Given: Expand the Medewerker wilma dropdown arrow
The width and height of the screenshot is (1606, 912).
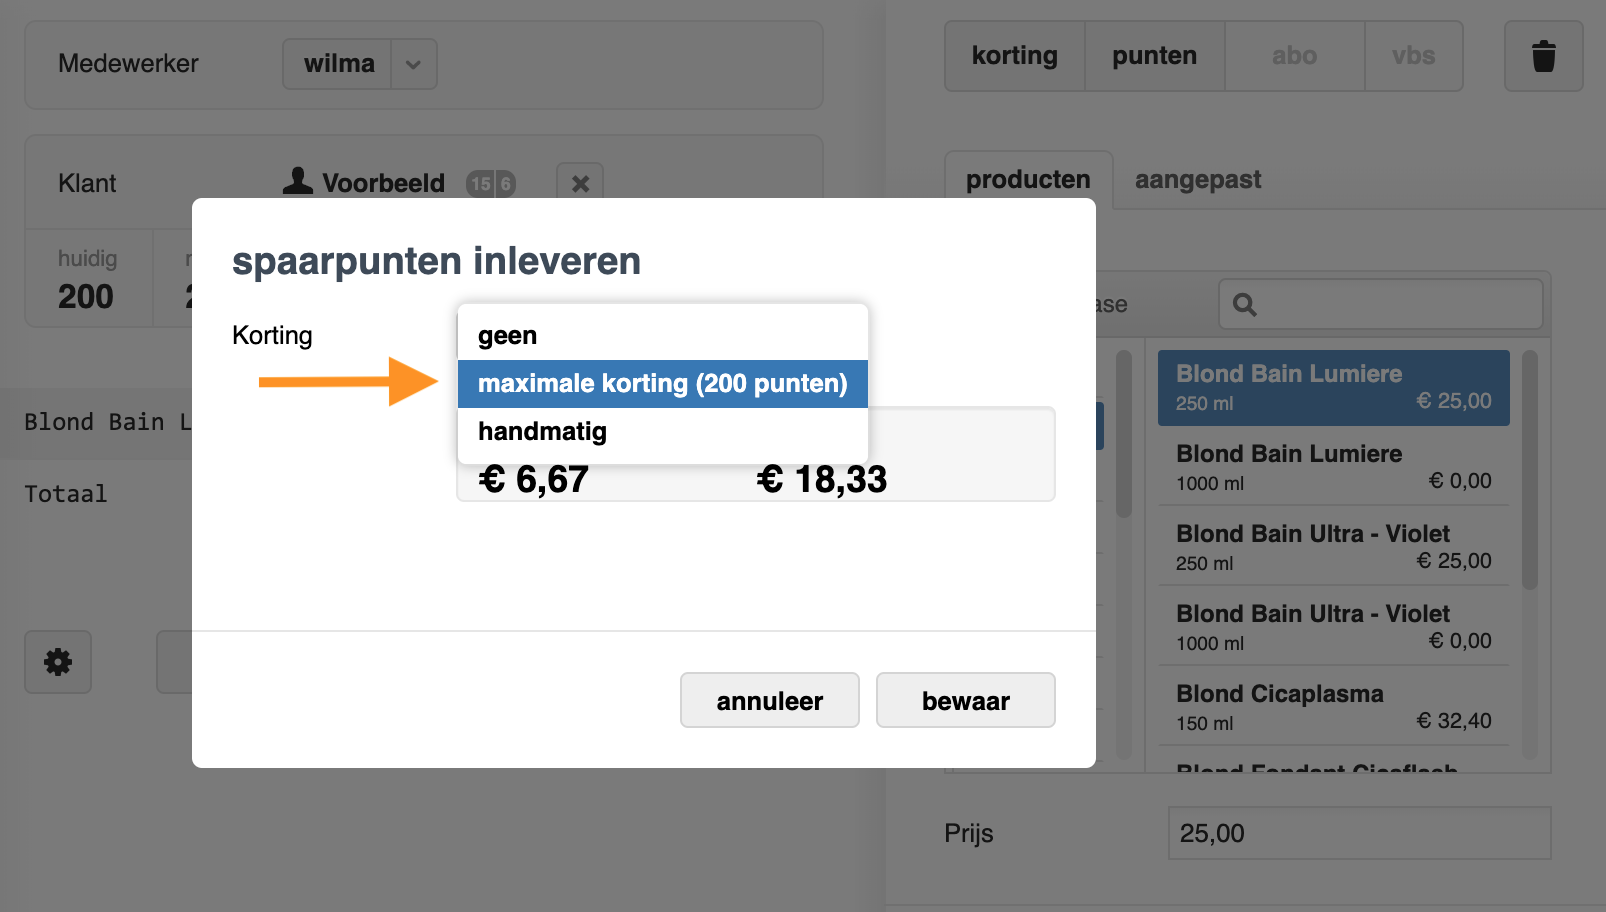Looking at the screenshot, I should (413, 64).
